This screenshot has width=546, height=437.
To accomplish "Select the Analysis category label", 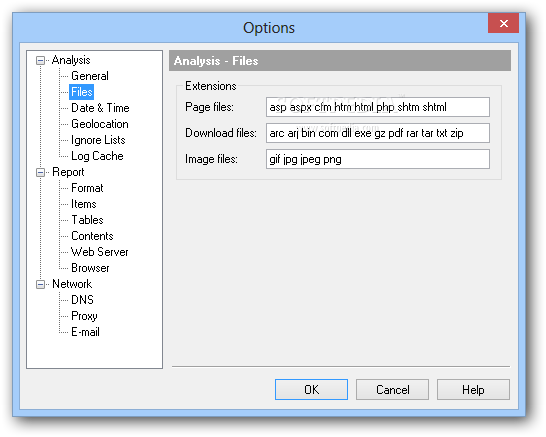I will (71, 60).
